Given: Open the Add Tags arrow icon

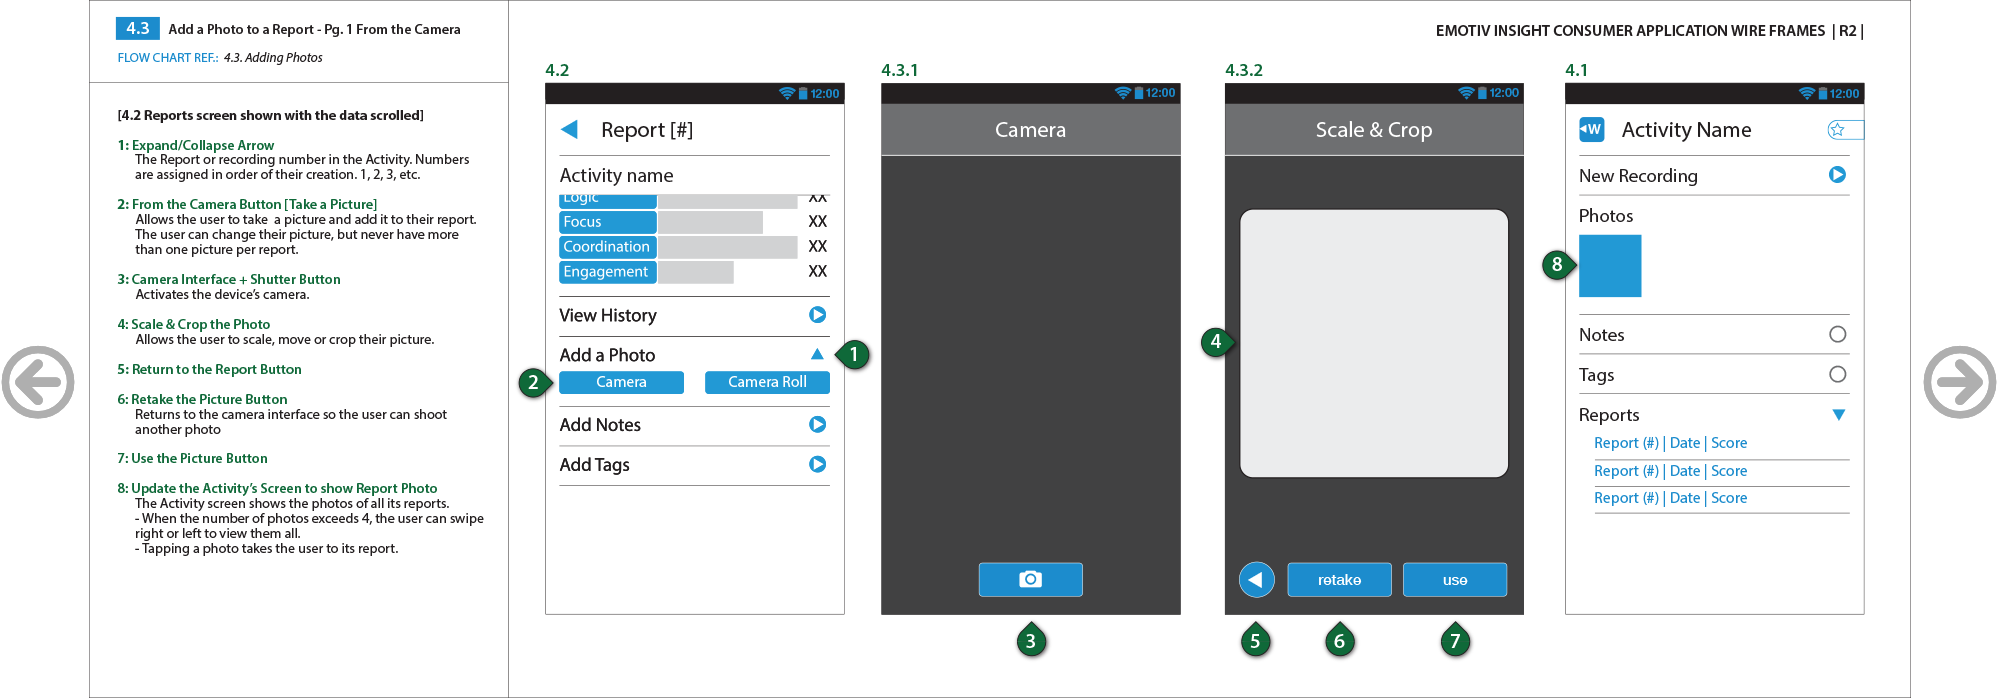Looking at the screenshot, I should click(817, 465).
